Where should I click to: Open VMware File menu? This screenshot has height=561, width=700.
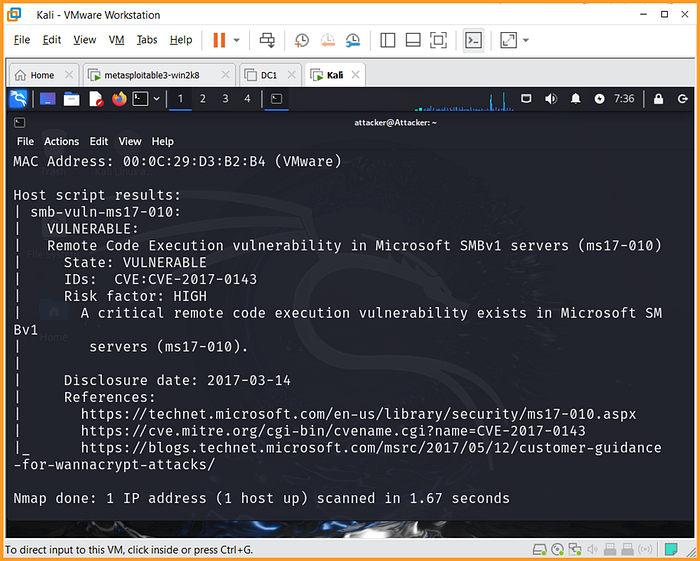[22, 40]
